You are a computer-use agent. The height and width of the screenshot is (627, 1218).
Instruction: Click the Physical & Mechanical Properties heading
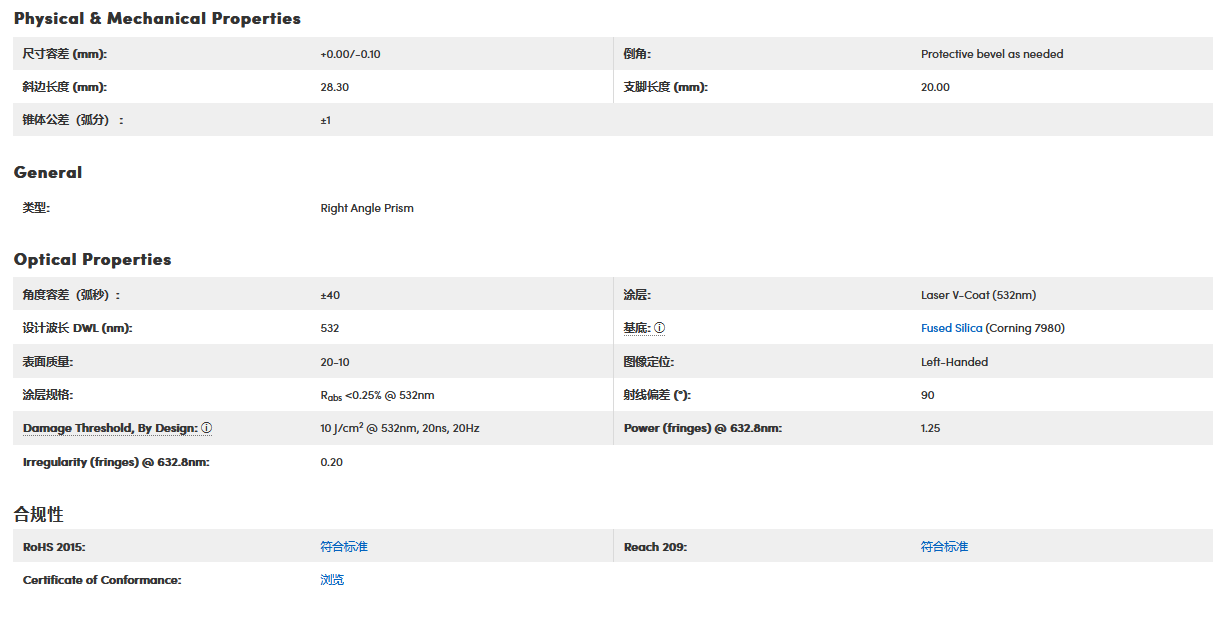[157, 19]
